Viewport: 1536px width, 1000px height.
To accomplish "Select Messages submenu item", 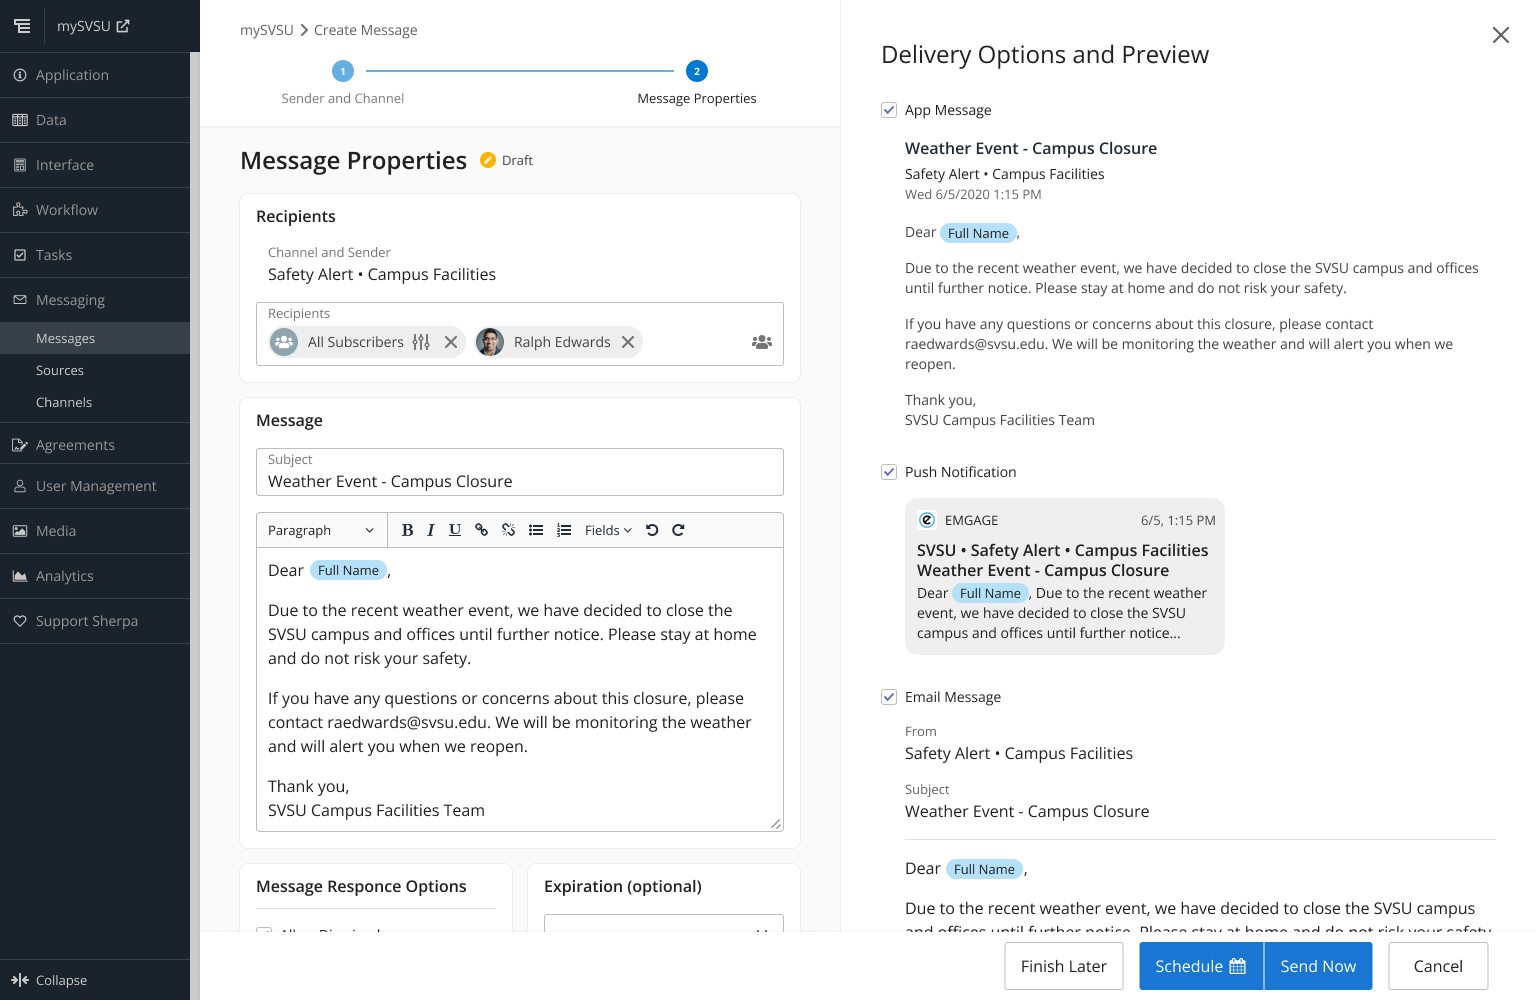I will 95,338.
